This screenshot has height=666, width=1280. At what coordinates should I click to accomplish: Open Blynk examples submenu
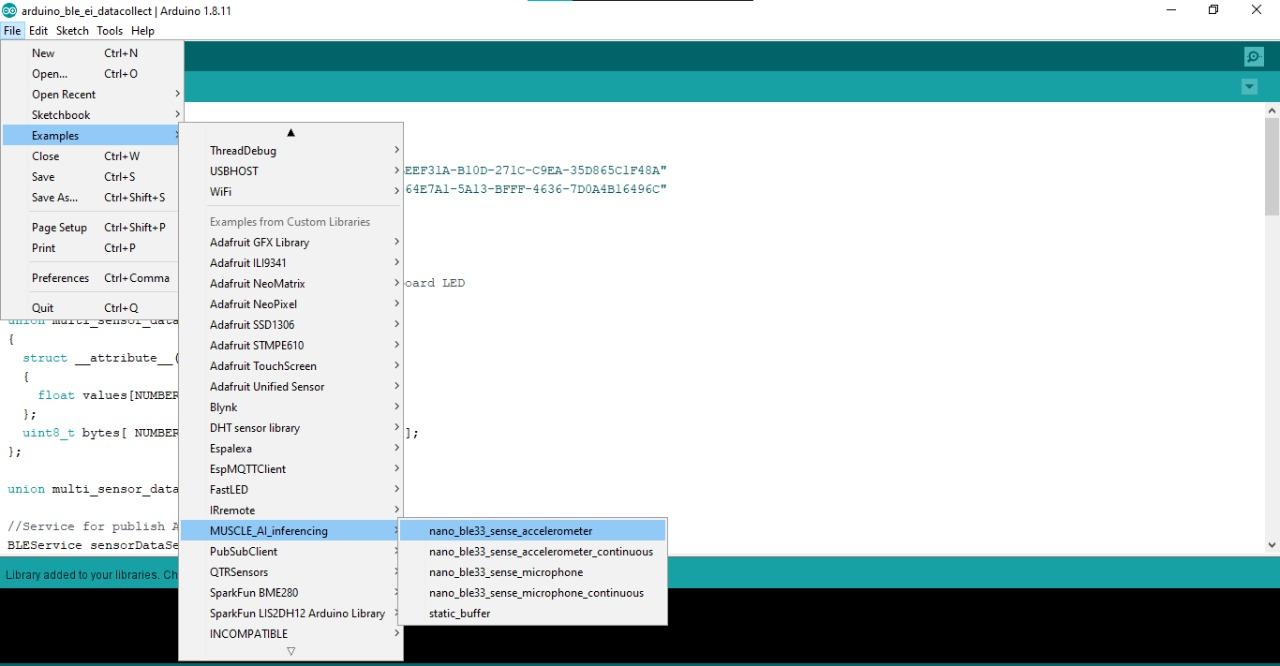click(291, 407)
